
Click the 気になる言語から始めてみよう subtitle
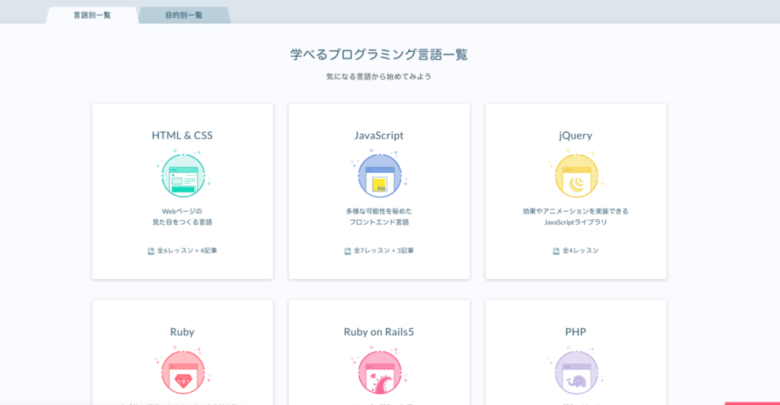[x=379, y=77]
